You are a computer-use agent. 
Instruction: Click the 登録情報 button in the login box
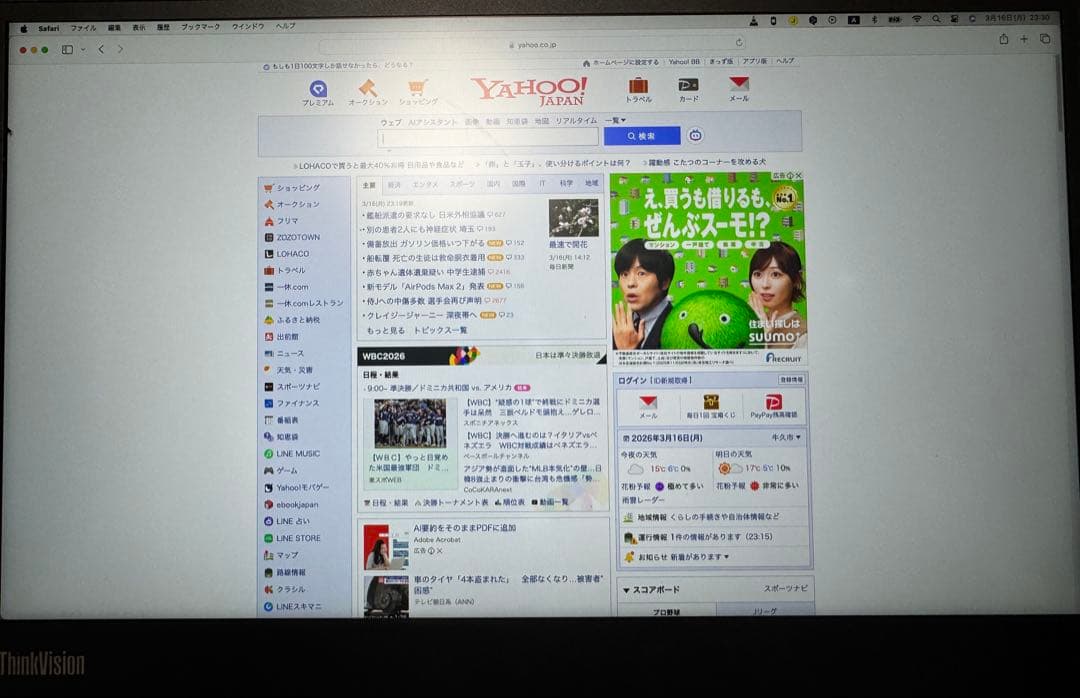pos(791,380)
